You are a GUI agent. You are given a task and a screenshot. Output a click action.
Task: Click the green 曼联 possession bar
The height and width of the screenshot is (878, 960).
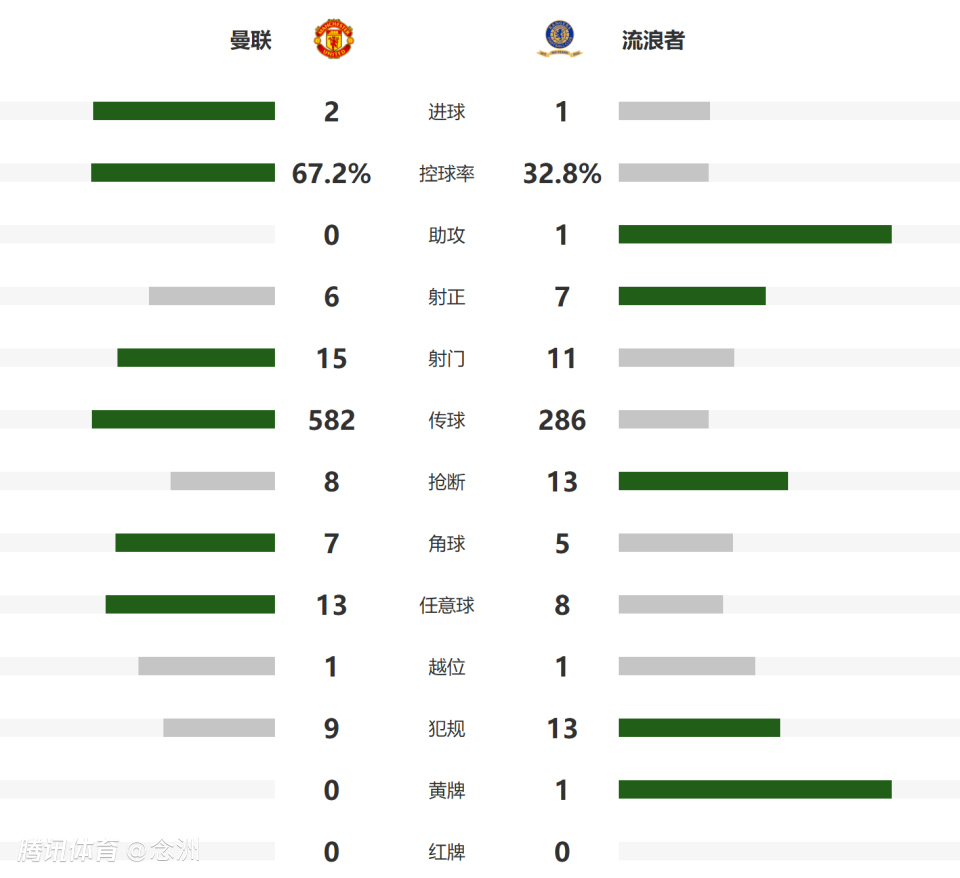[183, 173]
